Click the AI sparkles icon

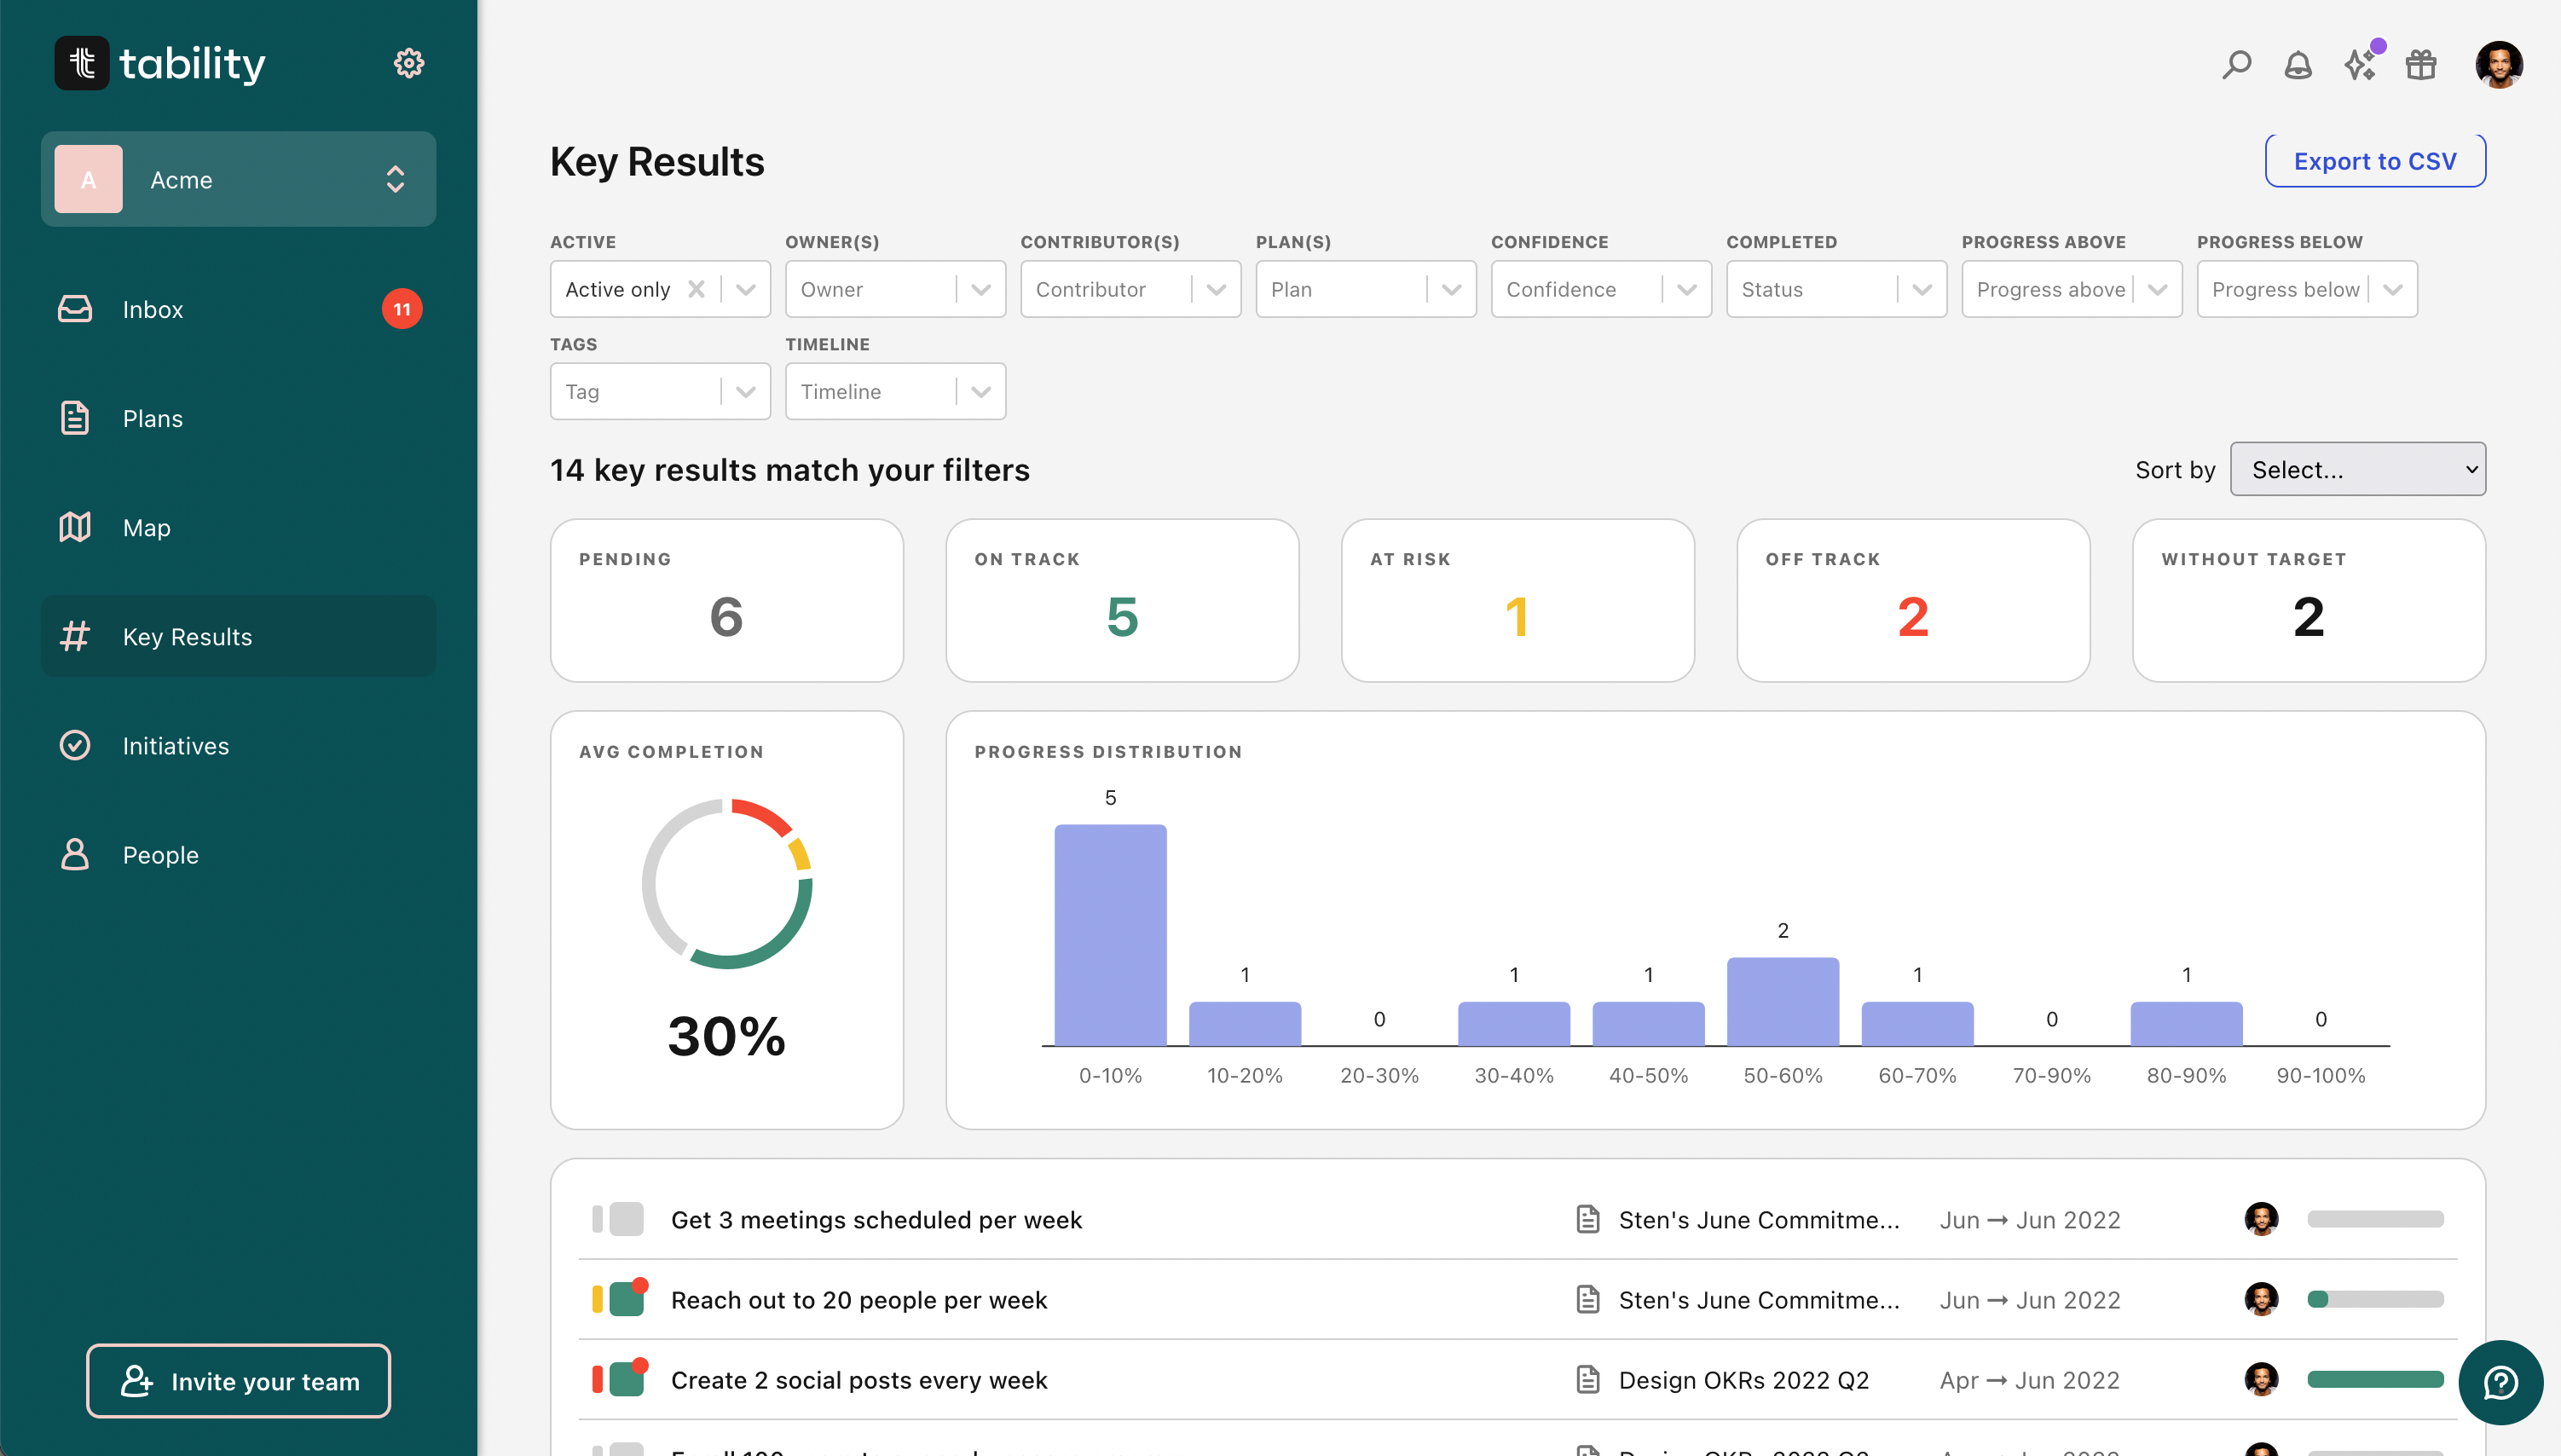click(x=2360, y=65)
